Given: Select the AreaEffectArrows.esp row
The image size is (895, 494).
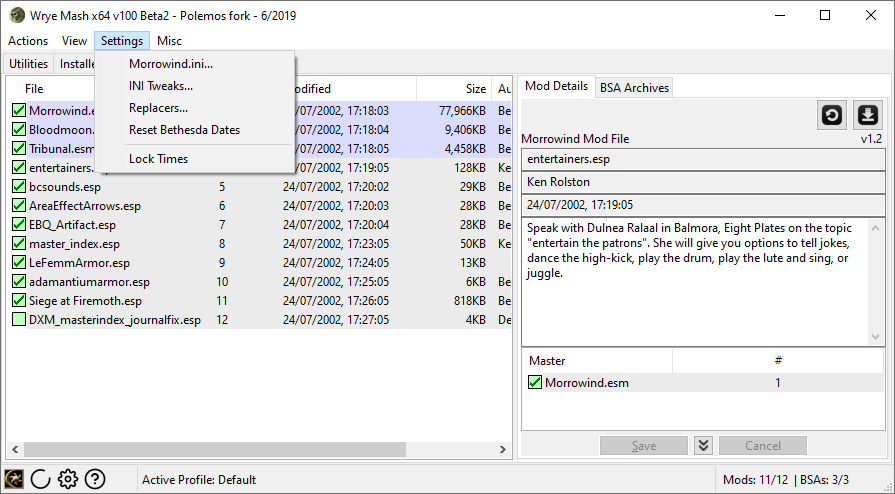Looking at the screenshot, I should click(x=260, y=206).
